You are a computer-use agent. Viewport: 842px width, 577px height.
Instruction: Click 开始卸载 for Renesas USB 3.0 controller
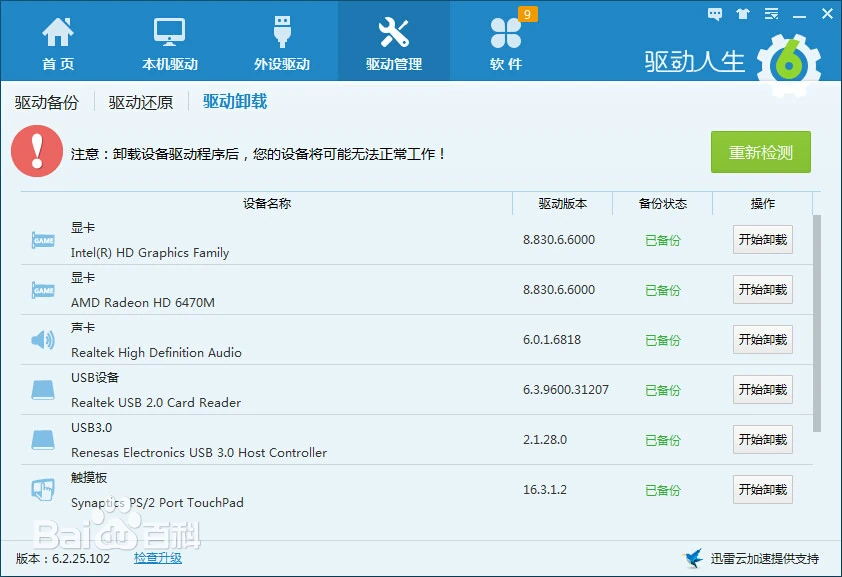(762, 439)
